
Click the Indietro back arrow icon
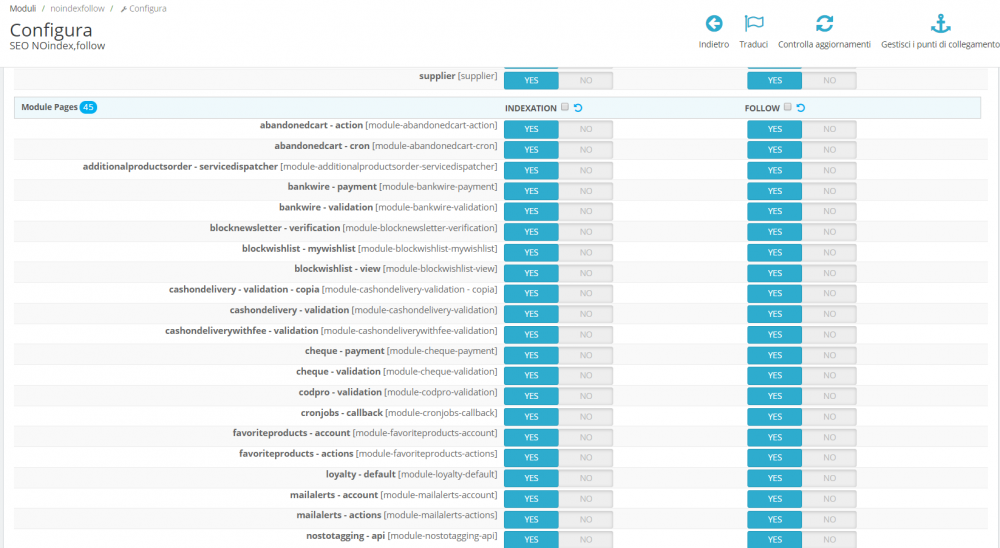click(x=714, y=24)
